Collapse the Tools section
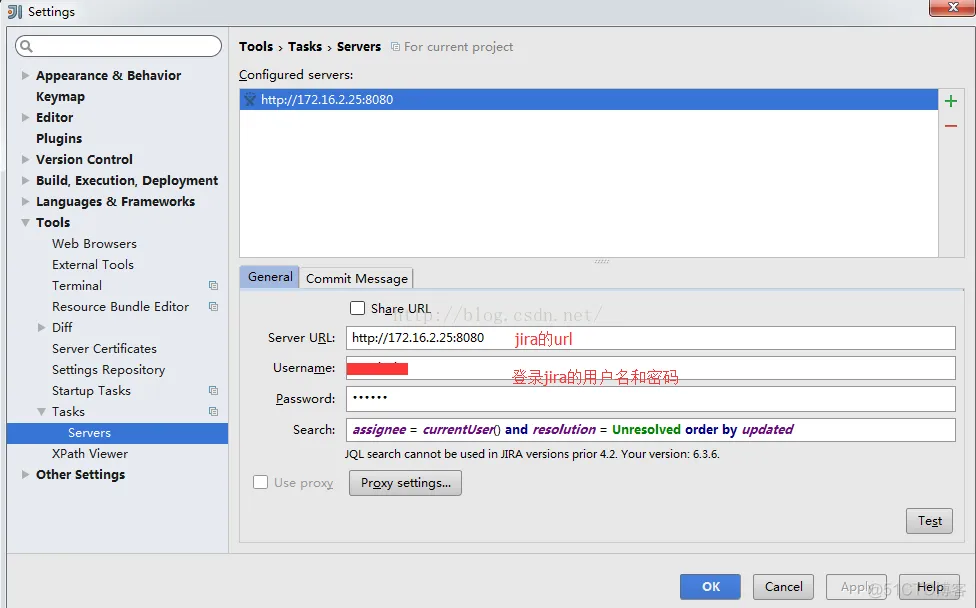 point(25,222)
